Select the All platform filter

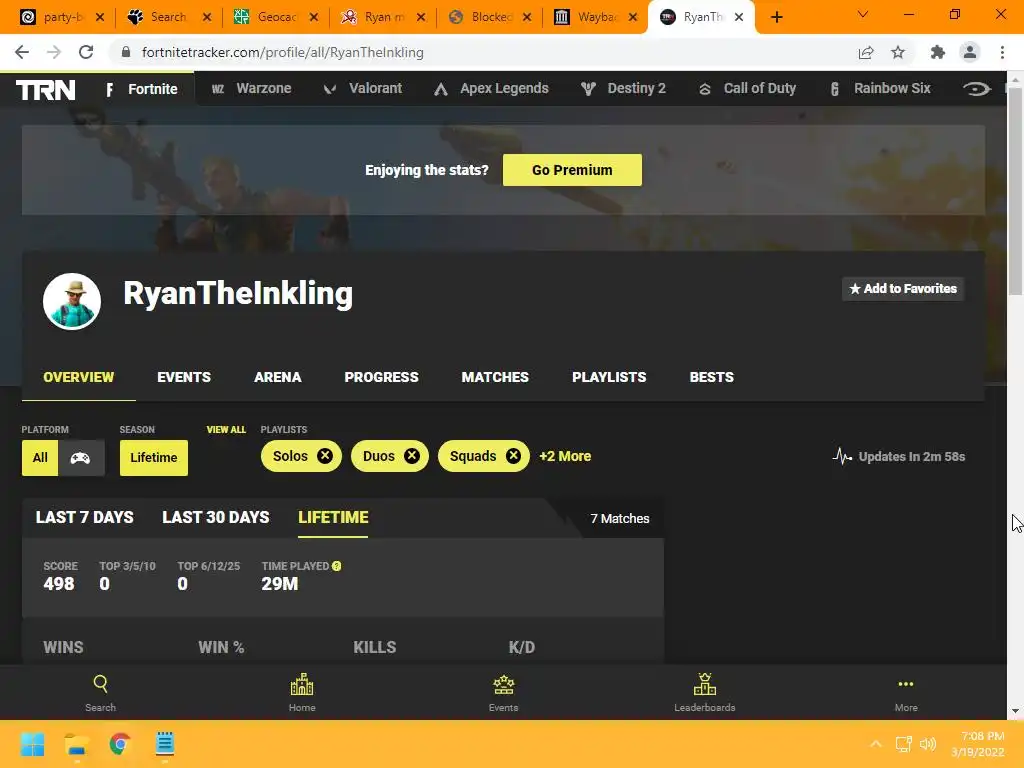40,457
